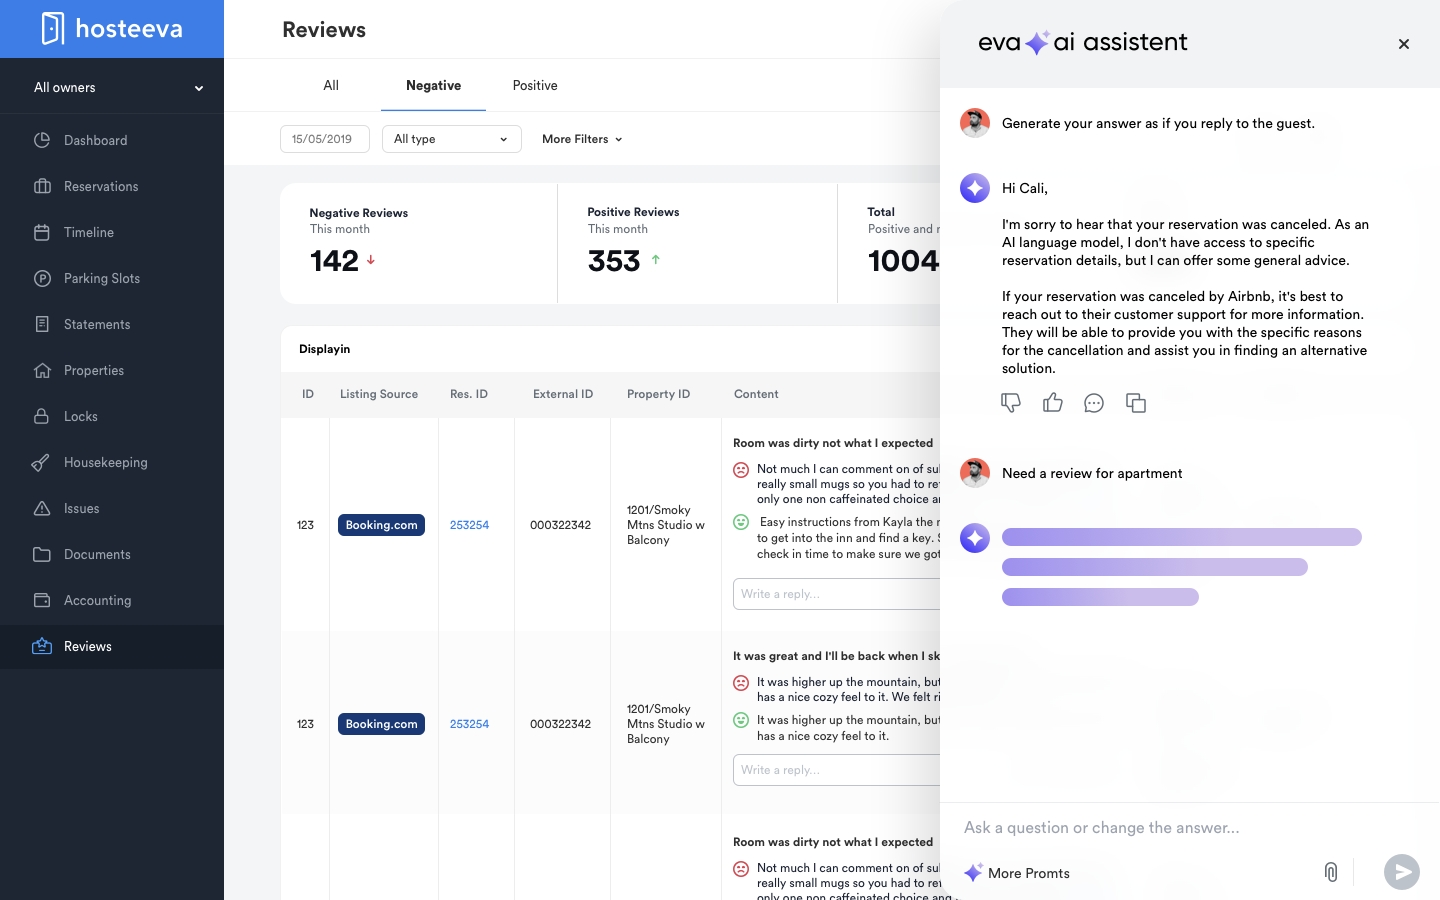Open the Dashboard from the sidebar
Viewport: 1440px width, 900px height.
coord(95,140)
